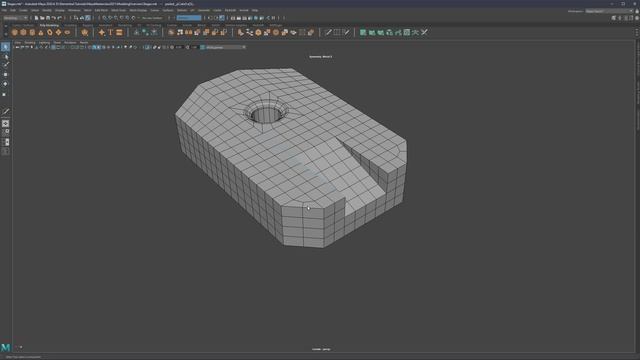Activate the Paint Selection tool

[5, 65]
